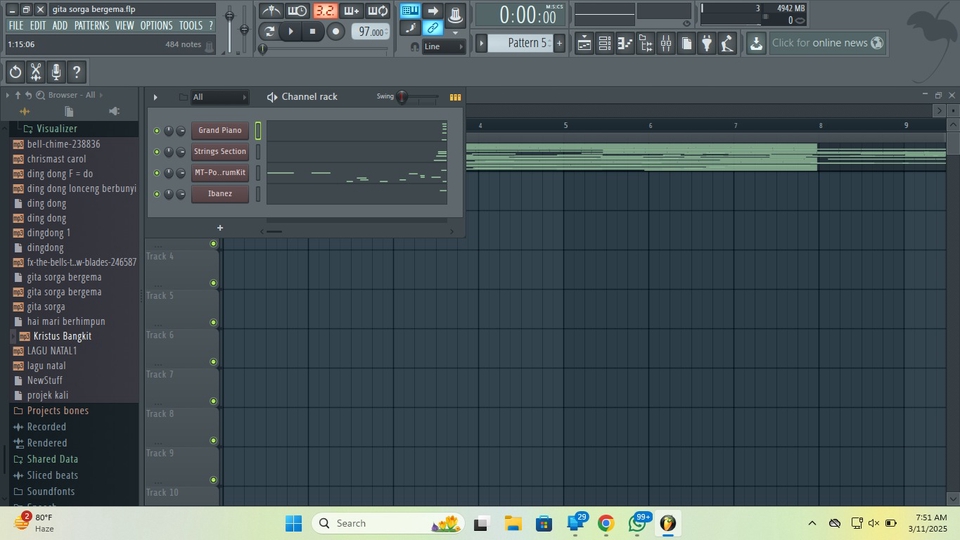This screenshot has width=960, height=540.
Task: Toggle loop recording icon
Action: click(x=378, y=11)
